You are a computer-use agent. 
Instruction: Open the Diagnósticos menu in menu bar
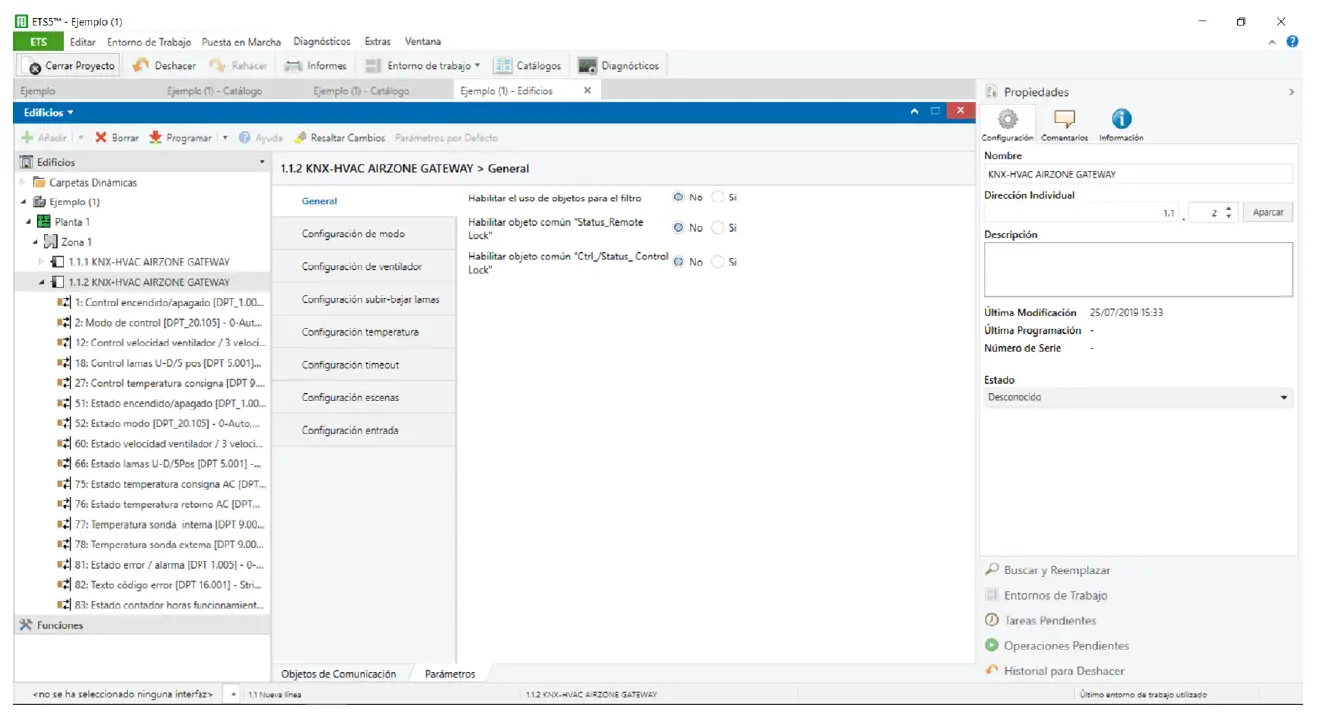click(x=322, y=42)
